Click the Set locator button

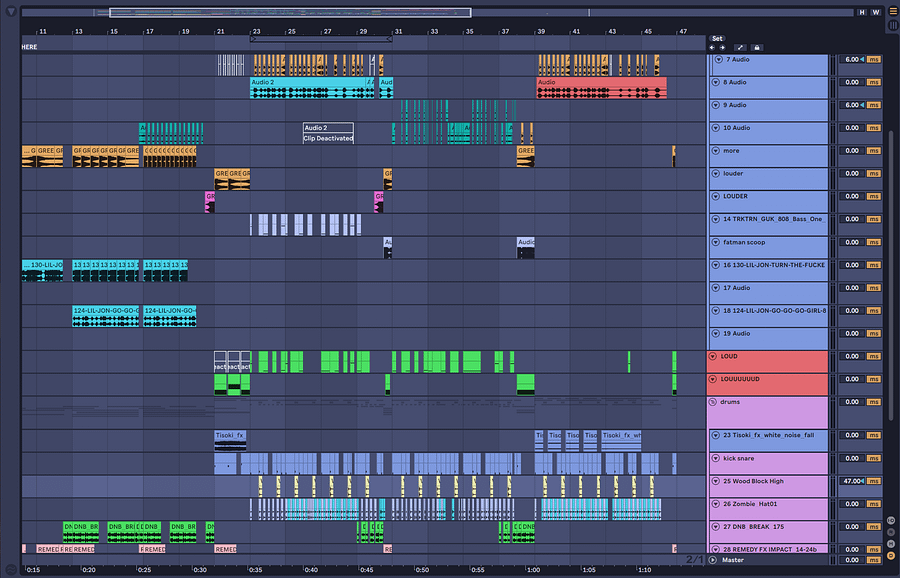[x=717, y=38]
